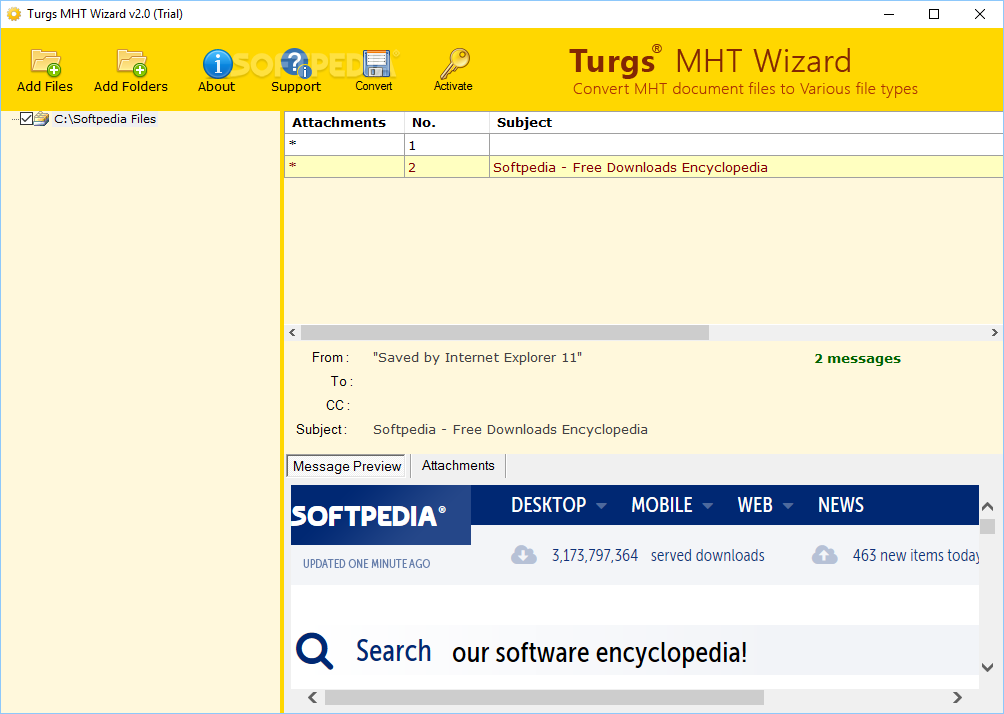1004x714 pixels.
Task: Click the 463 new items today text
Action: click(916, 555)
